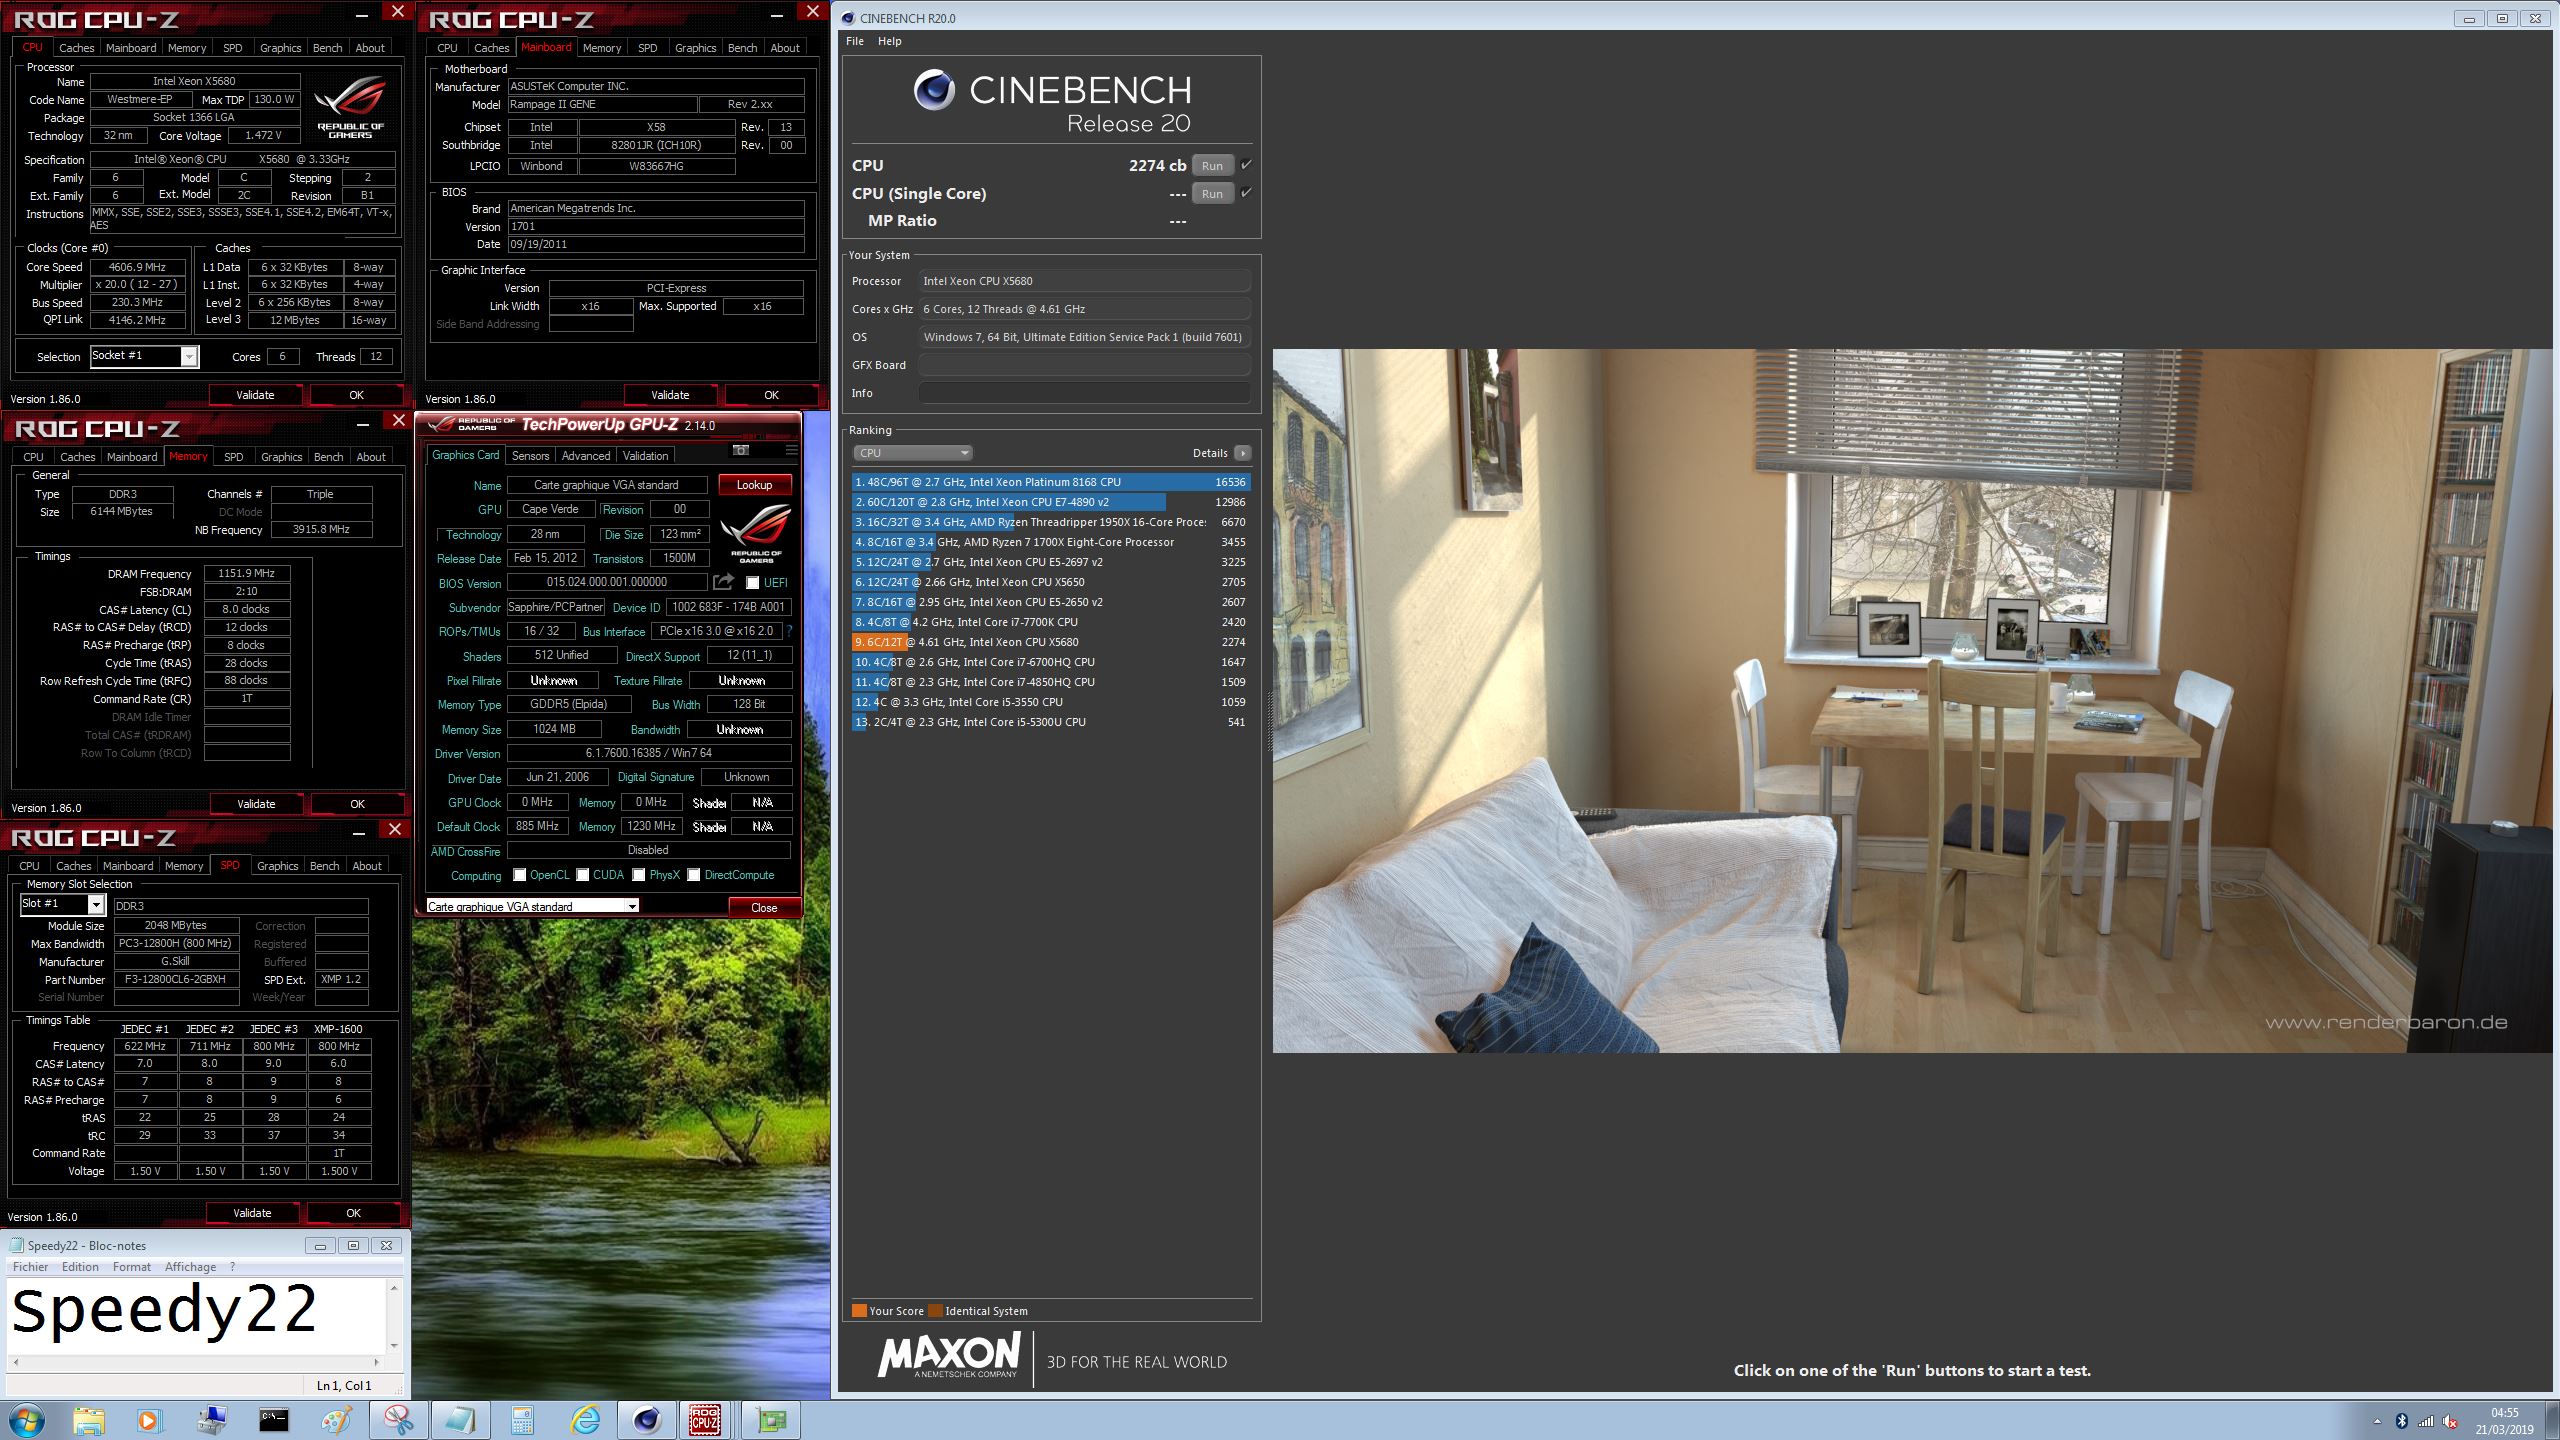Viewport: 2560px width, 1440px height.
Task: Open Bench tab in the CPU-Z Mainboard window
Action: coord(742,47)
